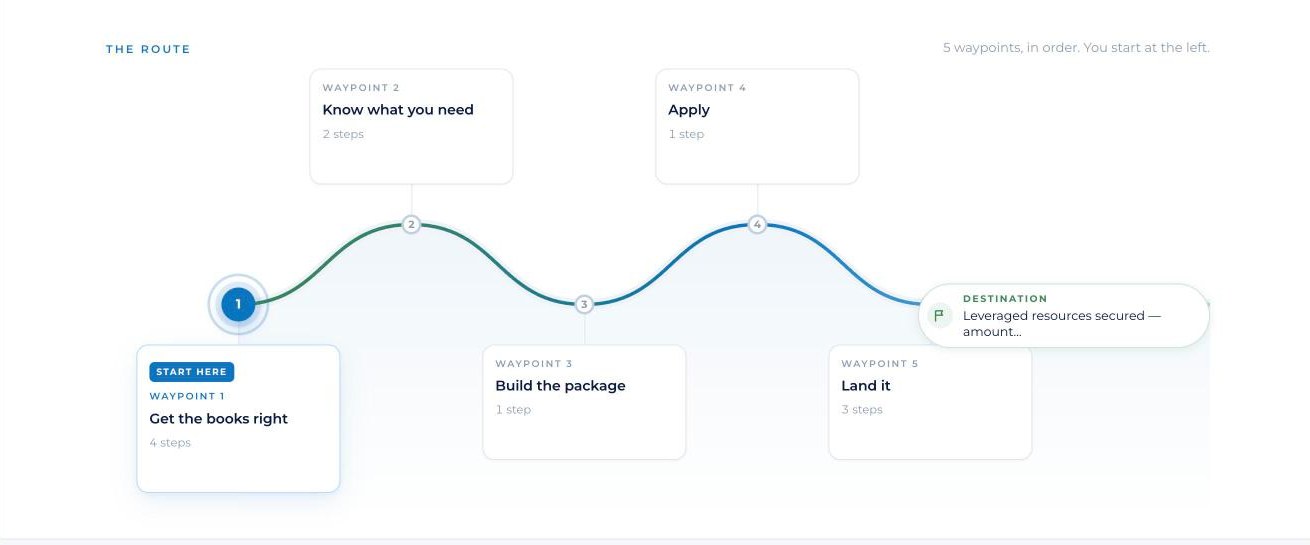
Task: Open the Know what you need card
Action: pos(411,126)
